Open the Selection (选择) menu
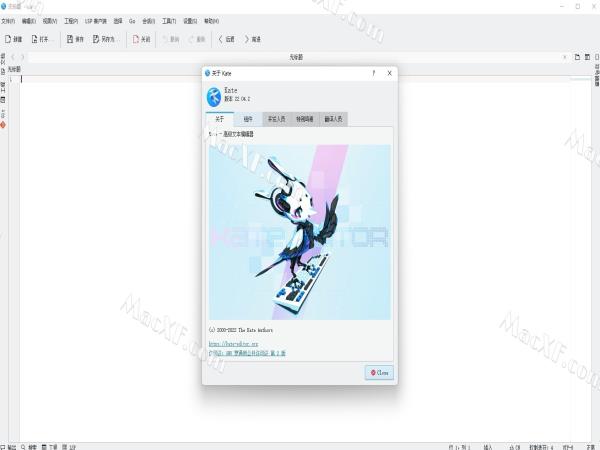Viewport: 600px width, 450px height. 118,21
